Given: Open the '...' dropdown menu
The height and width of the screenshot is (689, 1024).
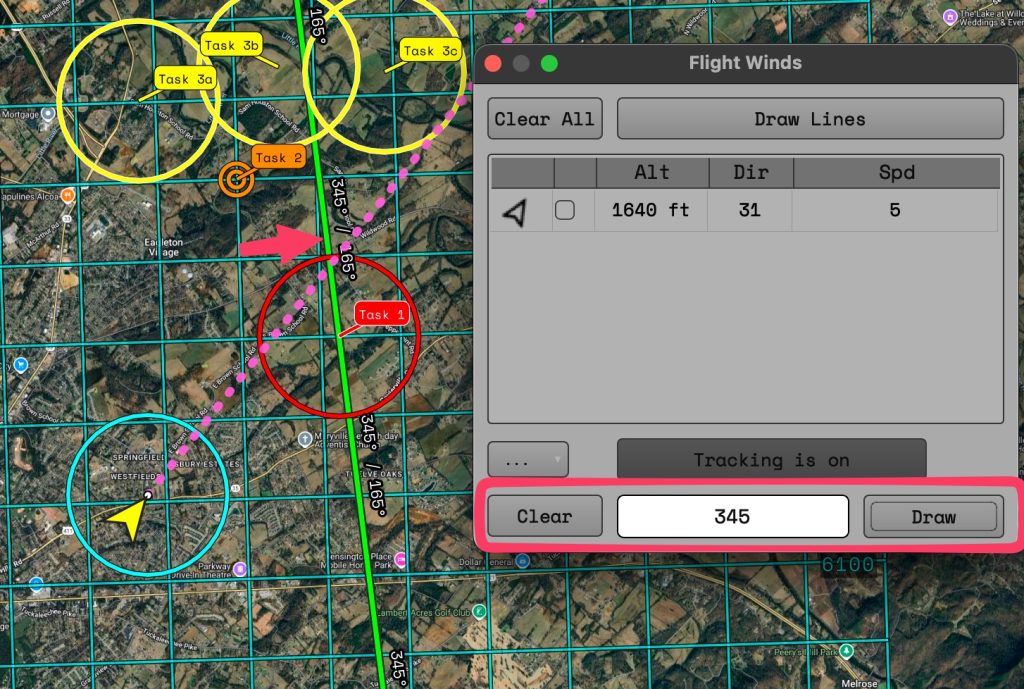Looking at the screenshot, I should 527,461.
